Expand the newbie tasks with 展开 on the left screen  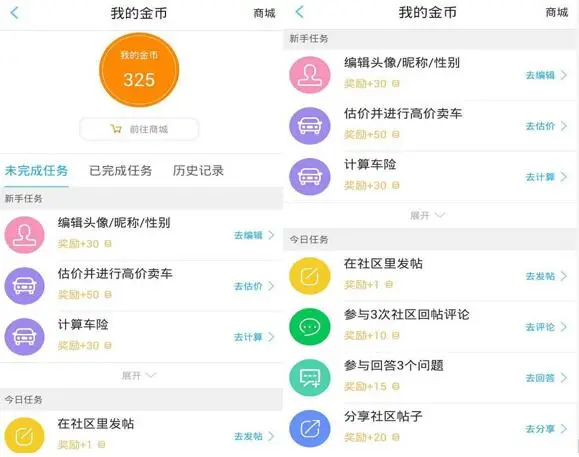pos(139,375)
